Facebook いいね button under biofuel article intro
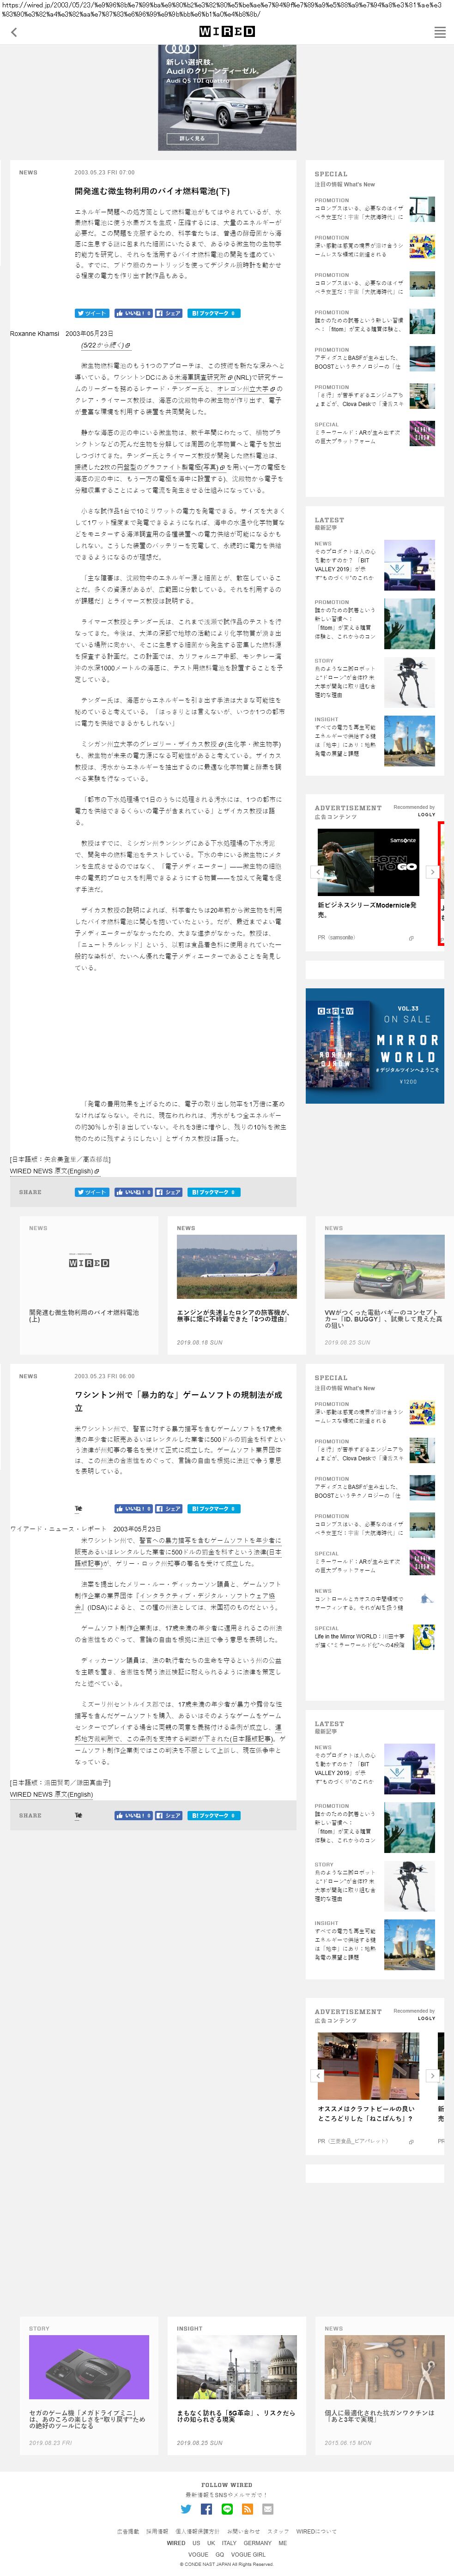This screenshot has width=454, height=2576. [x=133, y=313]
